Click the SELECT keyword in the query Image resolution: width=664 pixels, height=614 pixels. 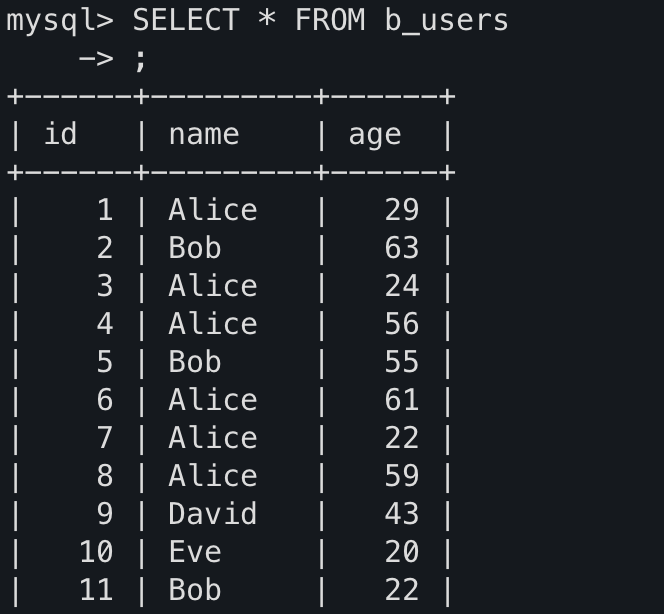pos(186,20)
